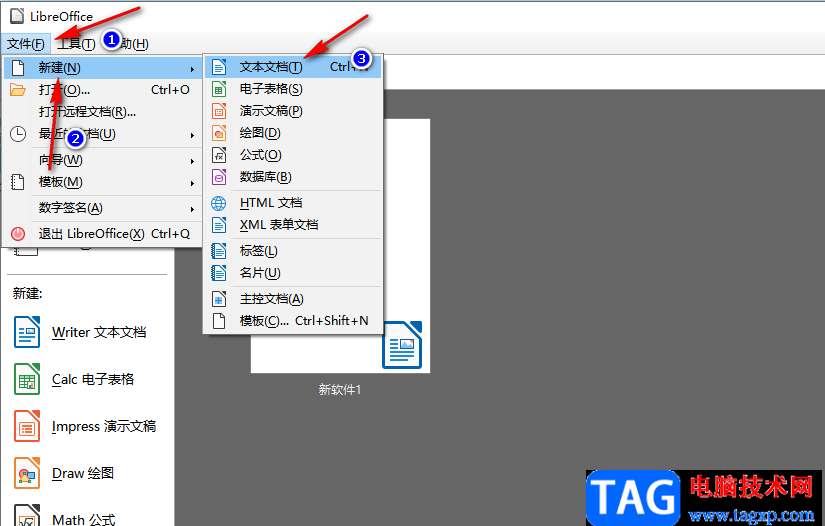825x526 pixels.
Task: Click the text document icon beside 文本文档
Action: [219, 67]
